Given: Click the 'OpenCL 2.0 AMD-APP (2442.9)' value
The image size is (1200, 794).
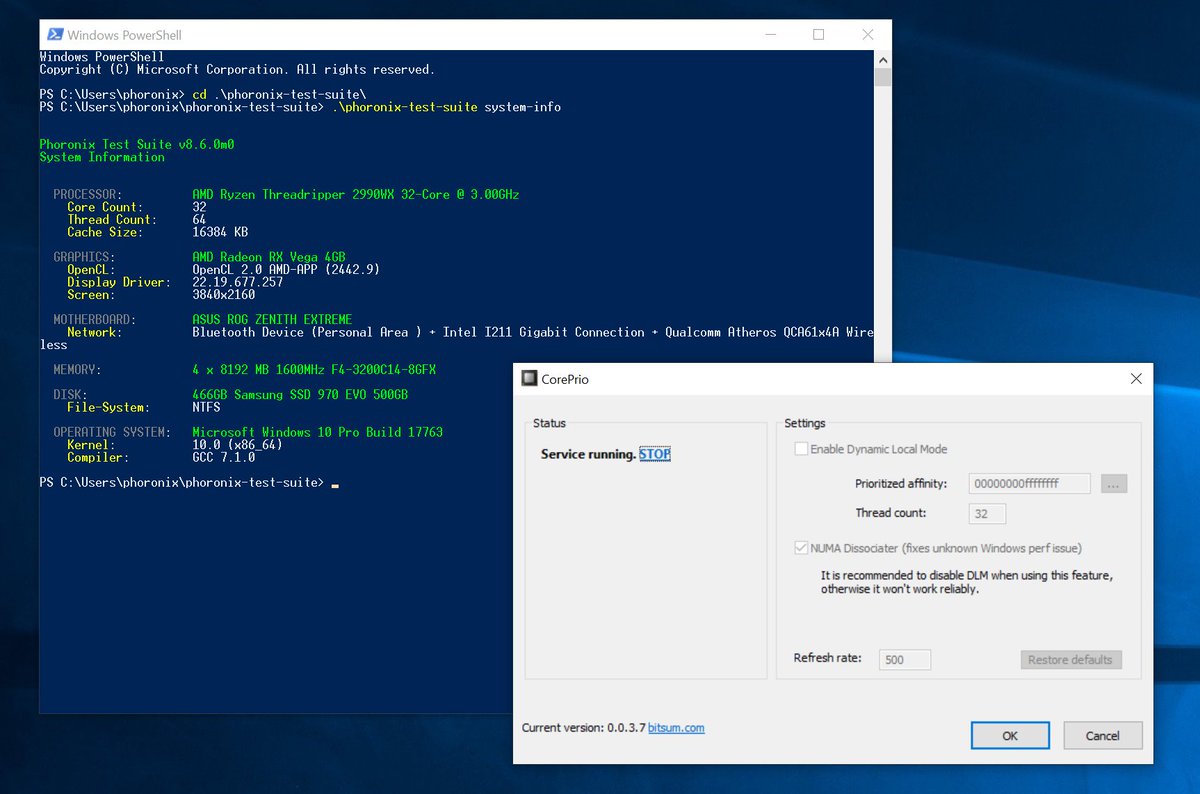Looking at the screenshot, I should point(286,270).
